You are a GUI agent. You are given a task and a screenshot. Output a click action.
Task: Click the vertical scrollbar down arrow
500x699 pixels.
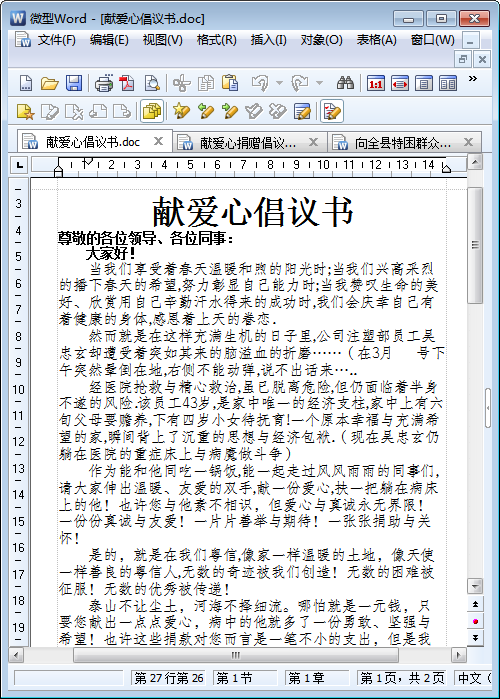pyautogui.click(x=475, y=586)
